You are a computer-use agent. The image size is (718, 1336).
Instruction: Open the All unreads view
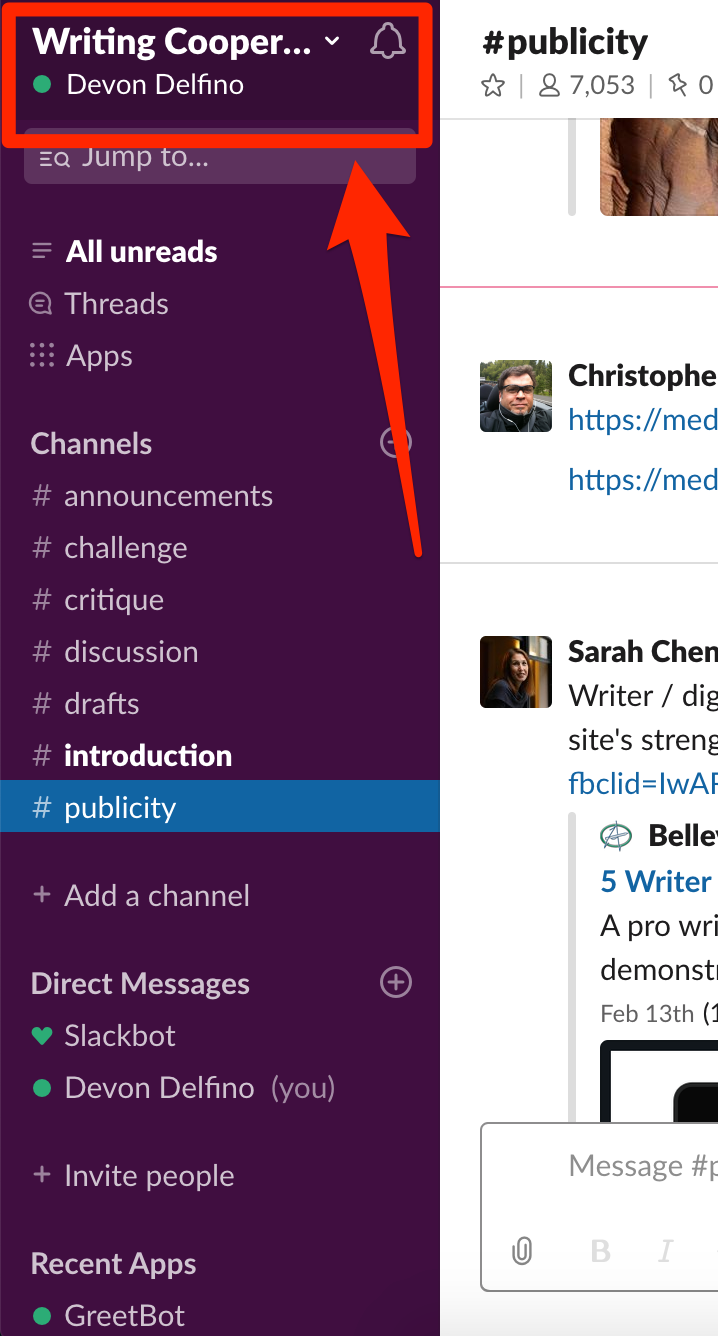pyautogui.click(x=140, y=251)
